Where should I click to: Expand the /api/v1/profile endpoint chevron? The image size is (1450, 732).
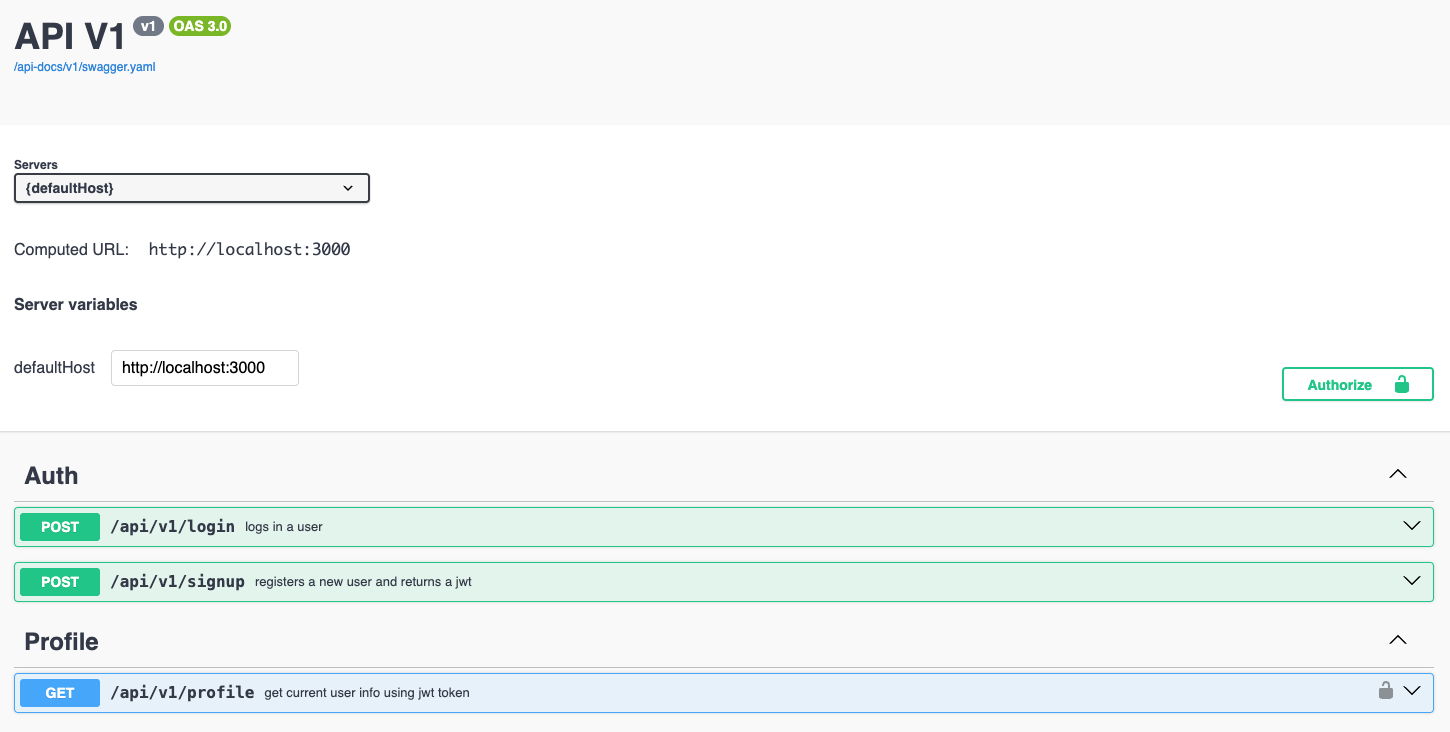pos(1412,690)
